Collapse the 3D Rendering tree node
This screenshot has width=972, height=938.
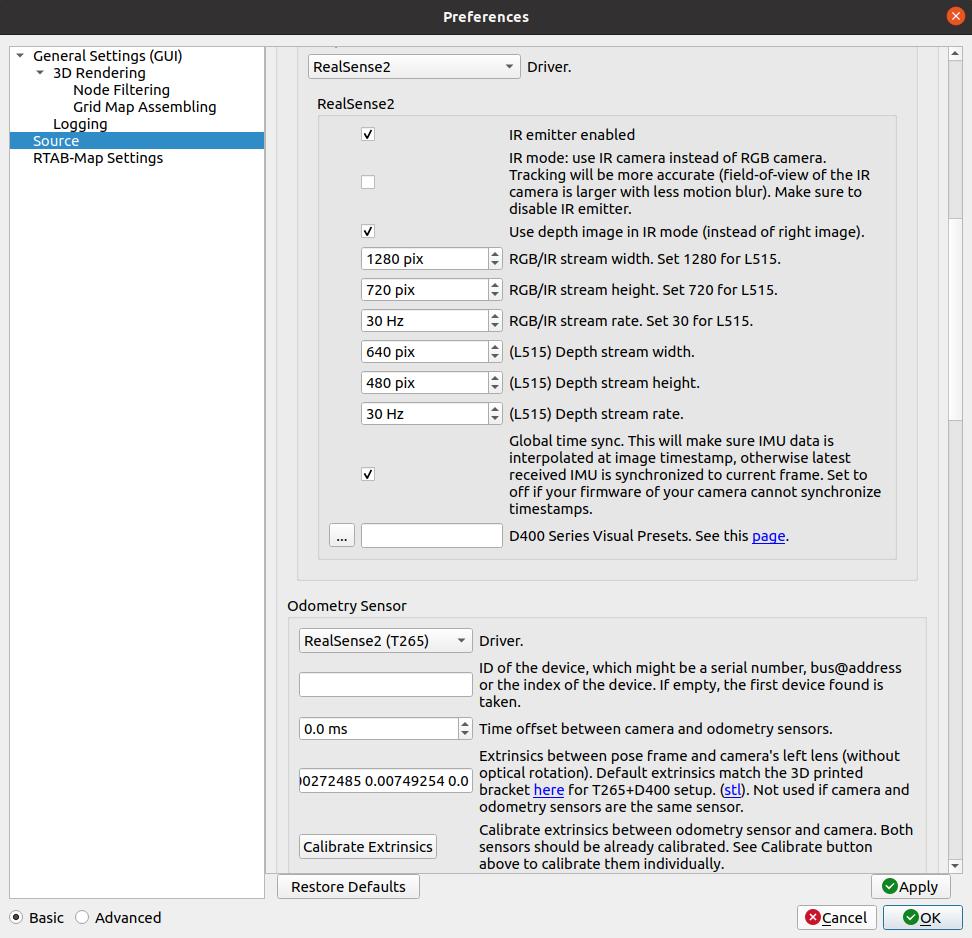40,73
